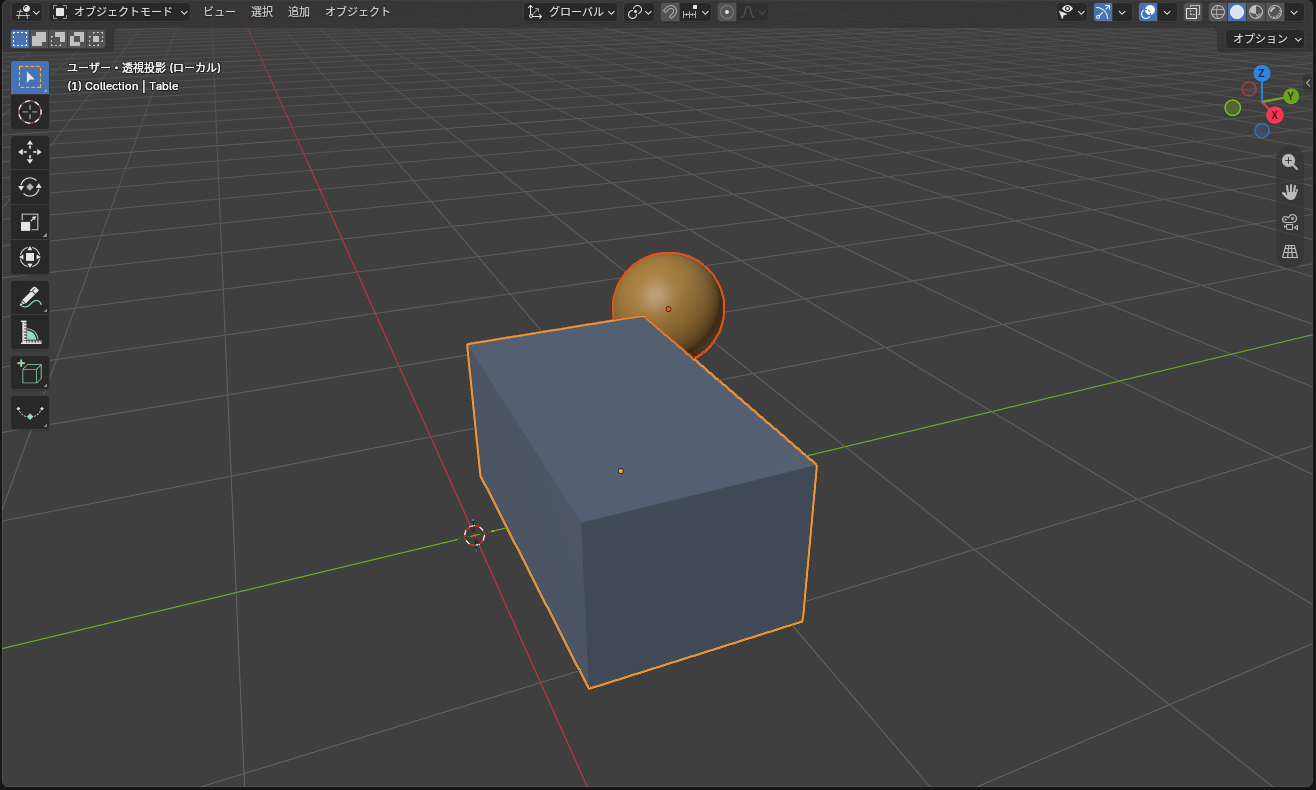The image size is (1316, 790).
Task: Open the オブジェクトモード mode dropdown
Action: (x=120, y=12)
